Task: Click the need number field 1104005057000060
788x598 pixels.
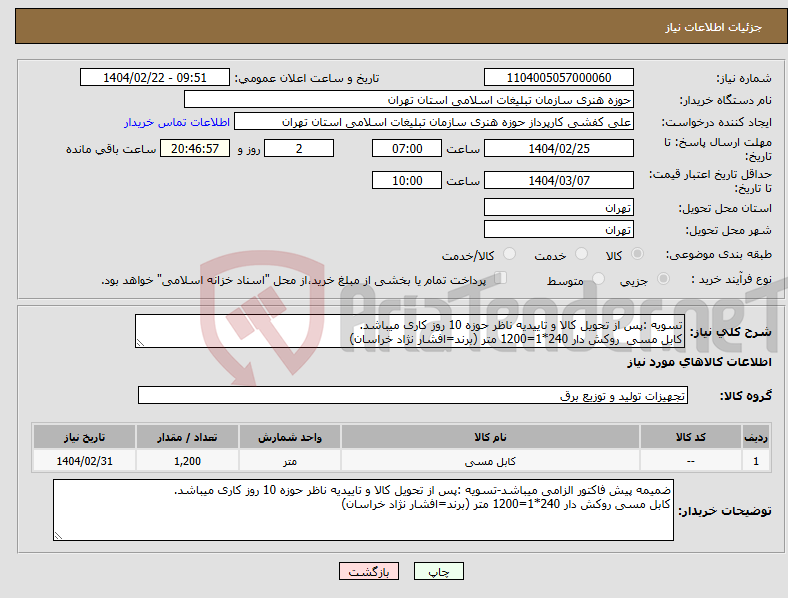Action: pos(559,77)
